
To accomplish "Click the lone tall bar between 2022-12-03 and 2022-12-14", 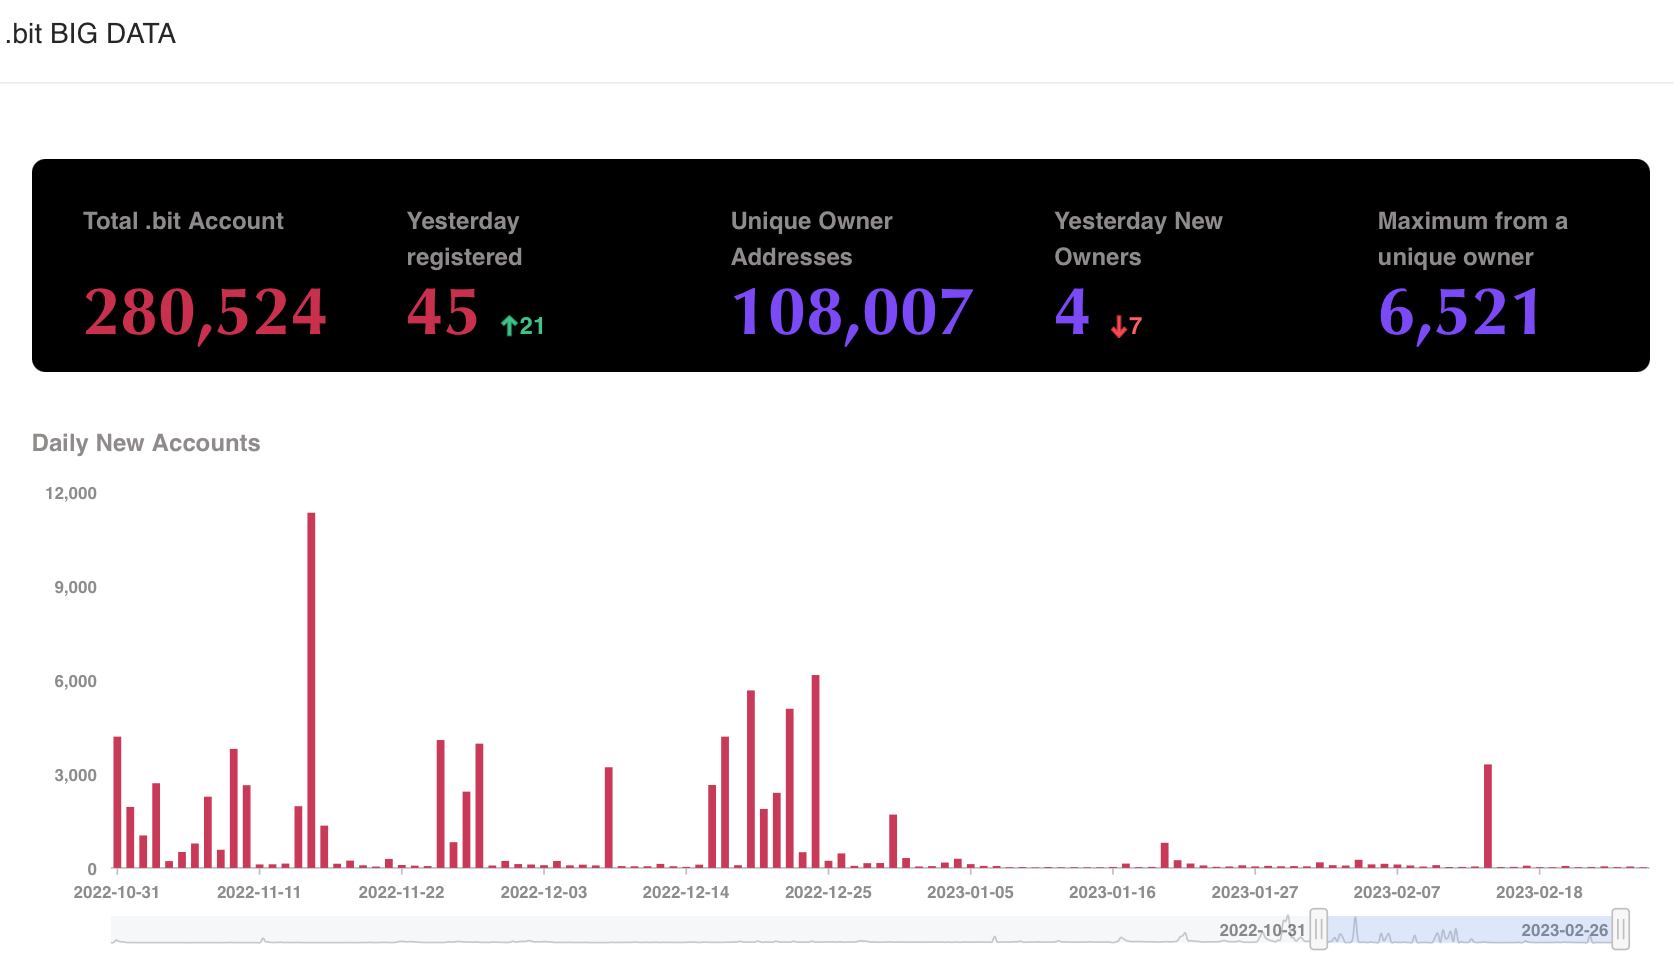I will point(608,817).
